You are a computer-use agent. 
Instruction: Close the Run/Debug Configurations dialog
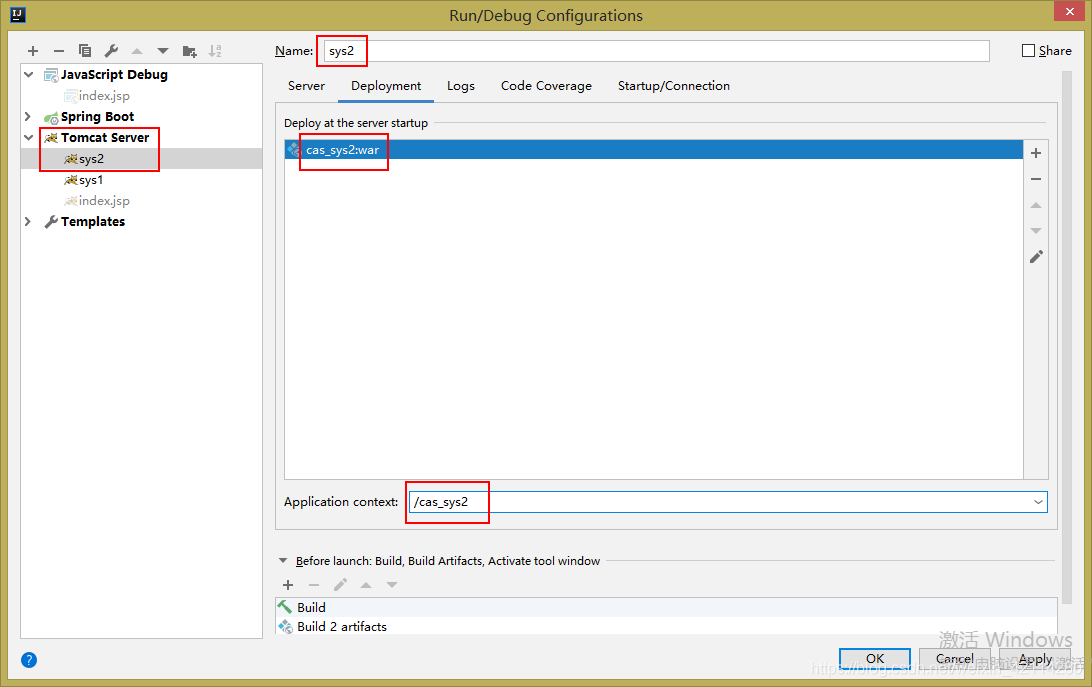click(1069, 10)
